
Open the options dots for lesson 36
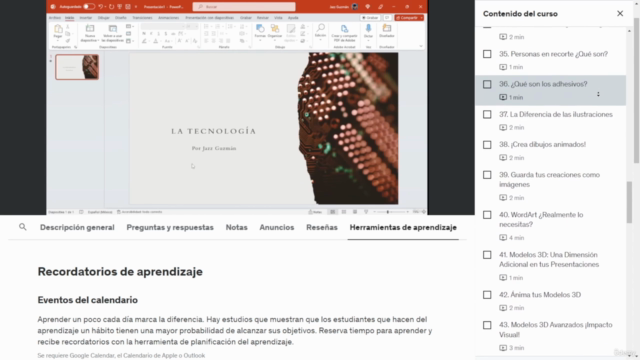point(598,94)
